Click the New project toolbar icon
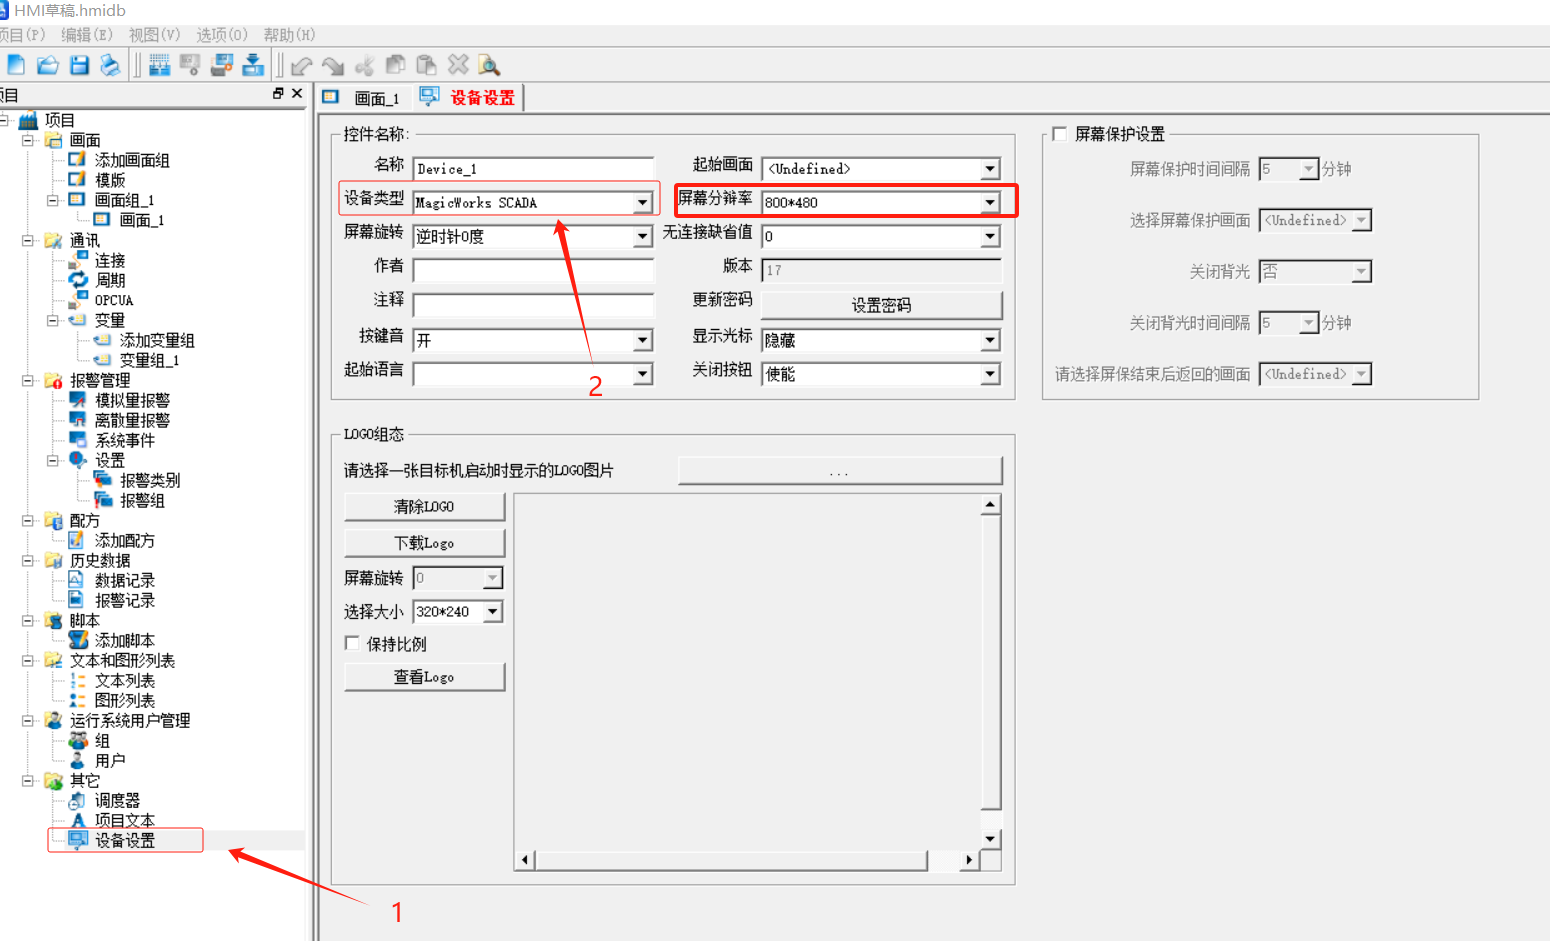Screen dimensions: 1550x941 click(16, 65)
